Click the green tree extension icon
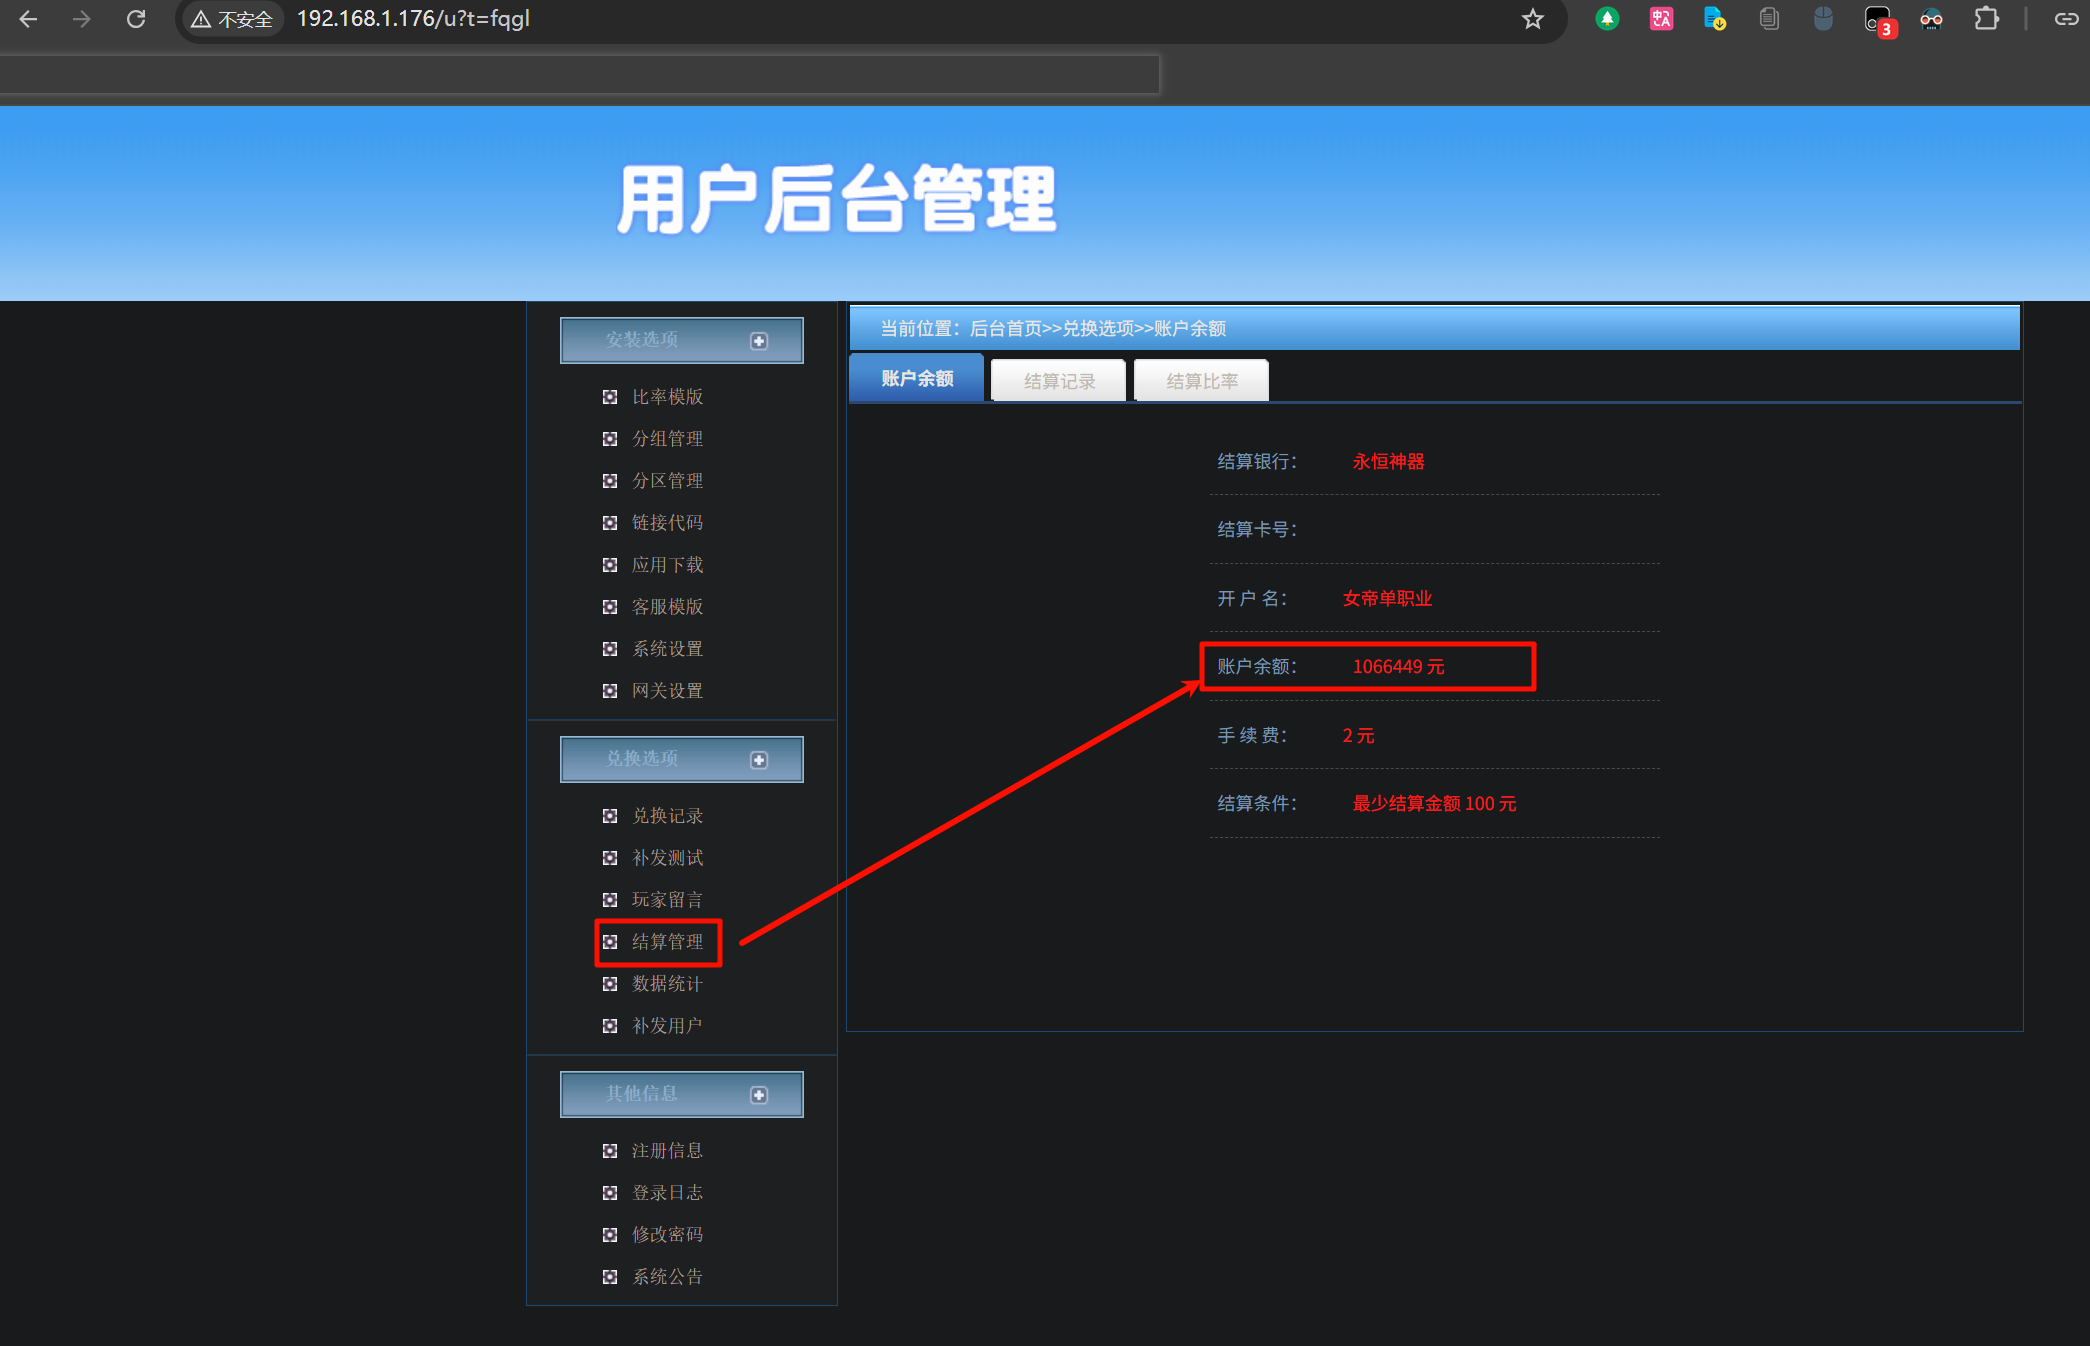 click(1607, 19)
